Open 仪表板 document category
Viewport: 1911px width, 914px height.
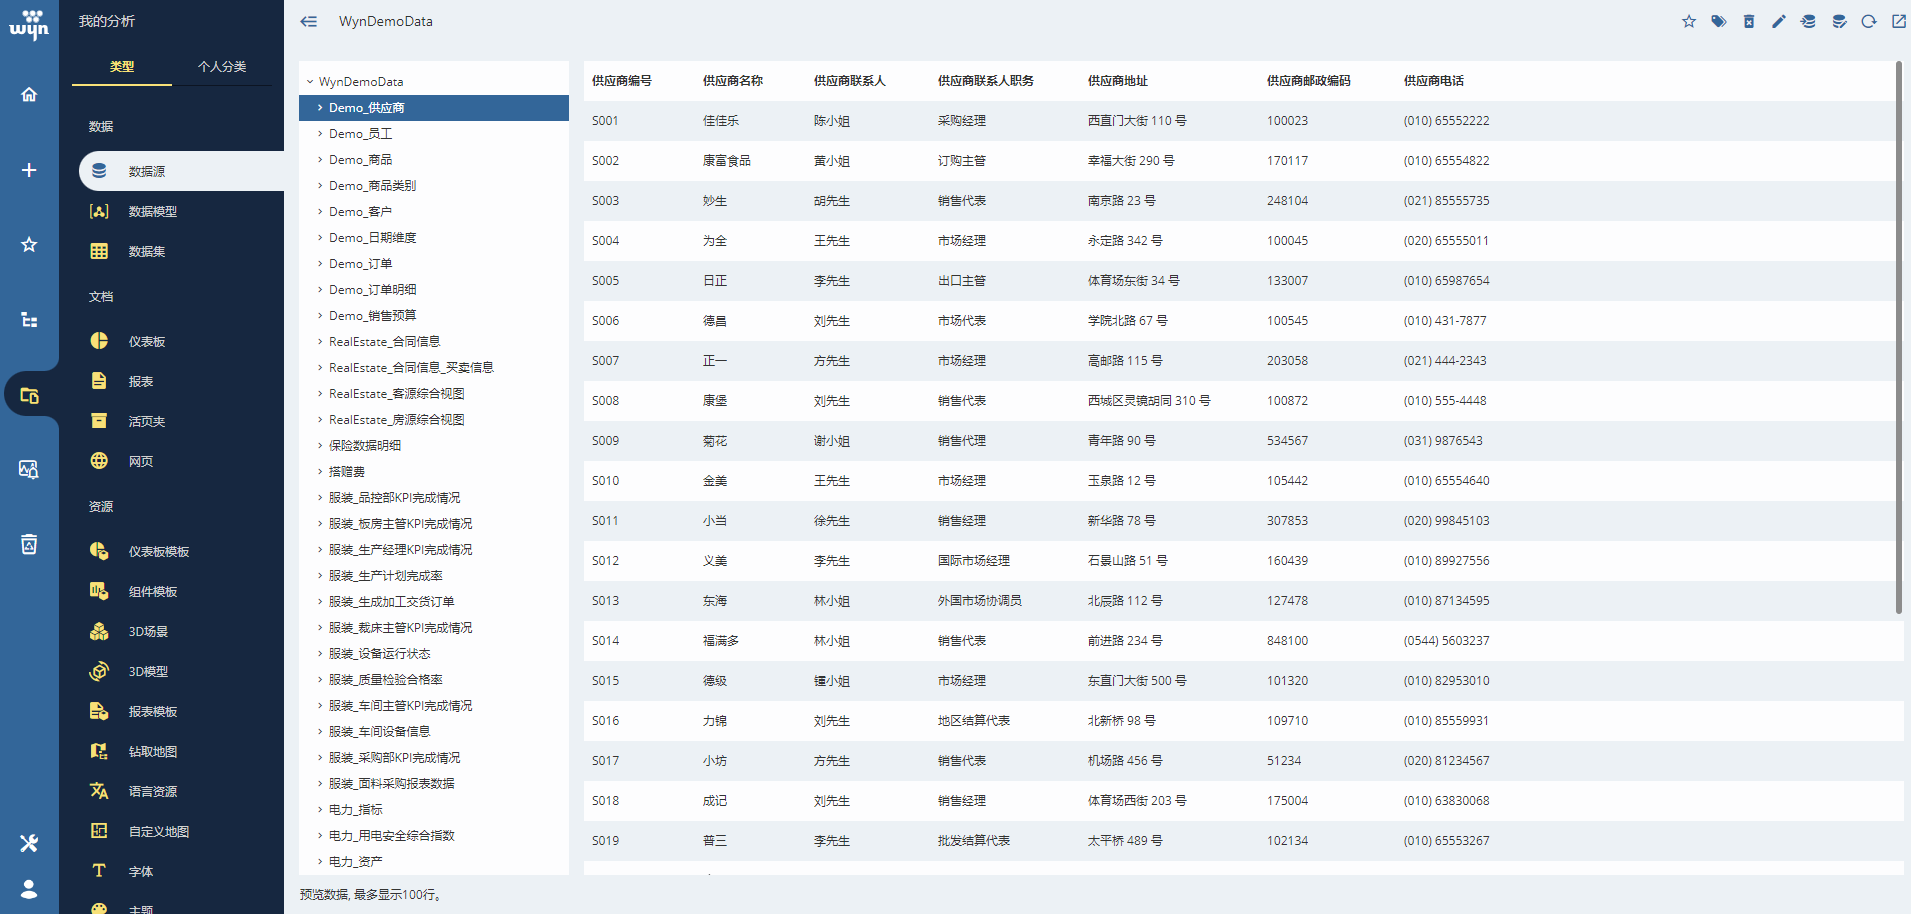[x=147, y=342]
